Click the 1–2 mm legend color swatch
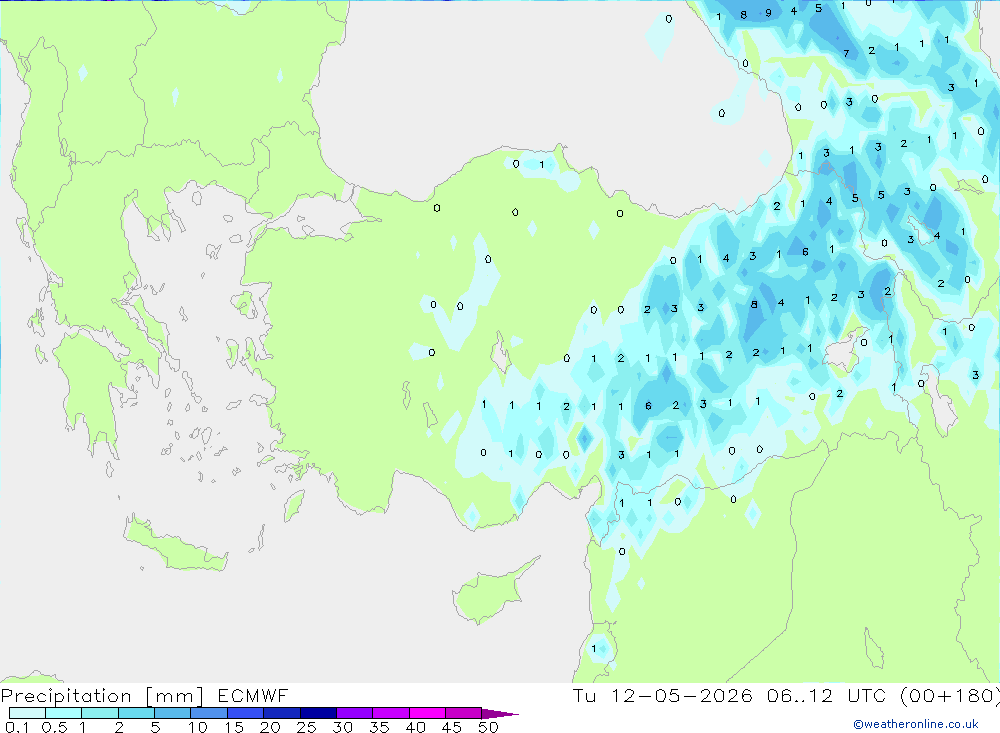The image size is (1000, 733). [100, 713]
